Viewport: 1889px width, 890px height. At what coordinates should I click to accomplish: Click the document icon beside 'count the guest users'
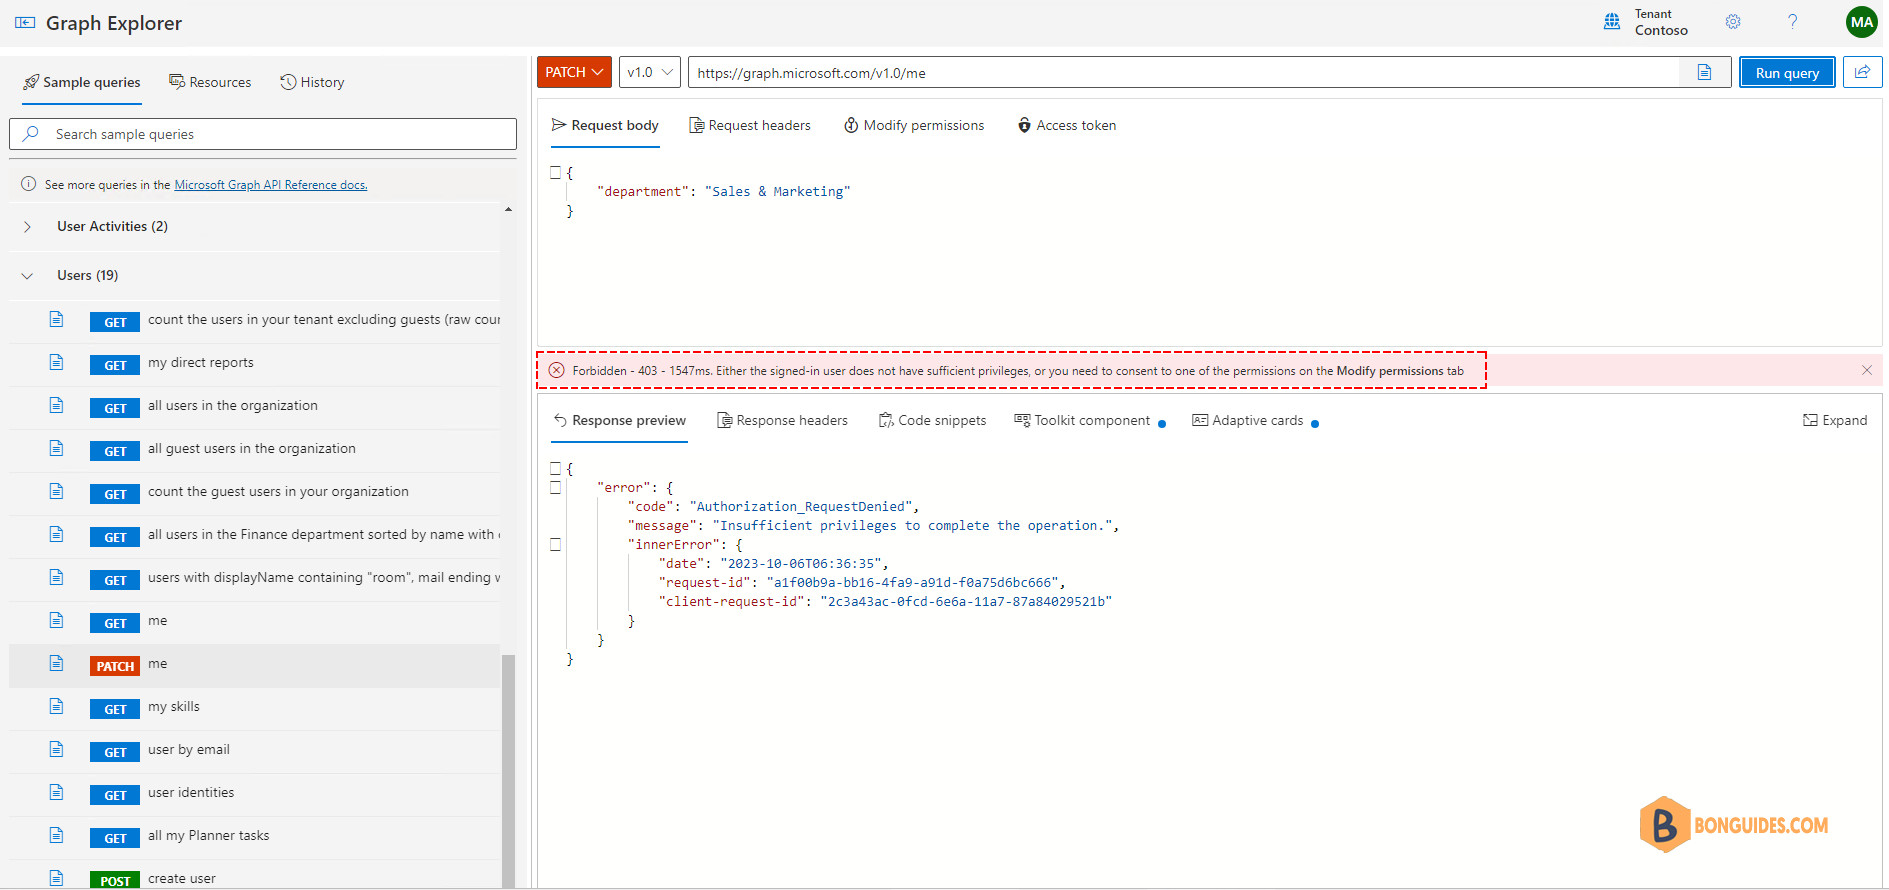click(56, 491)
